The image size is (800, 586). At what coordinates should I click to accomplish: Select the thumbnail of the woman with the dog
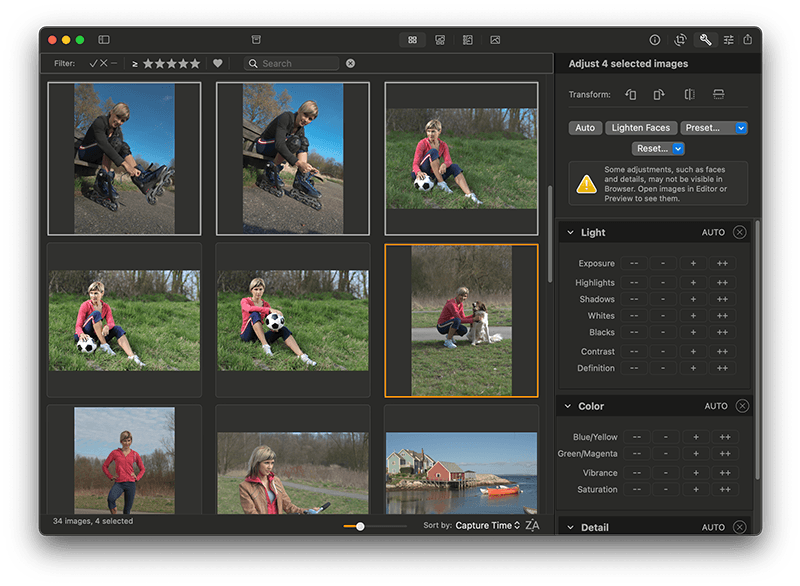460,318
